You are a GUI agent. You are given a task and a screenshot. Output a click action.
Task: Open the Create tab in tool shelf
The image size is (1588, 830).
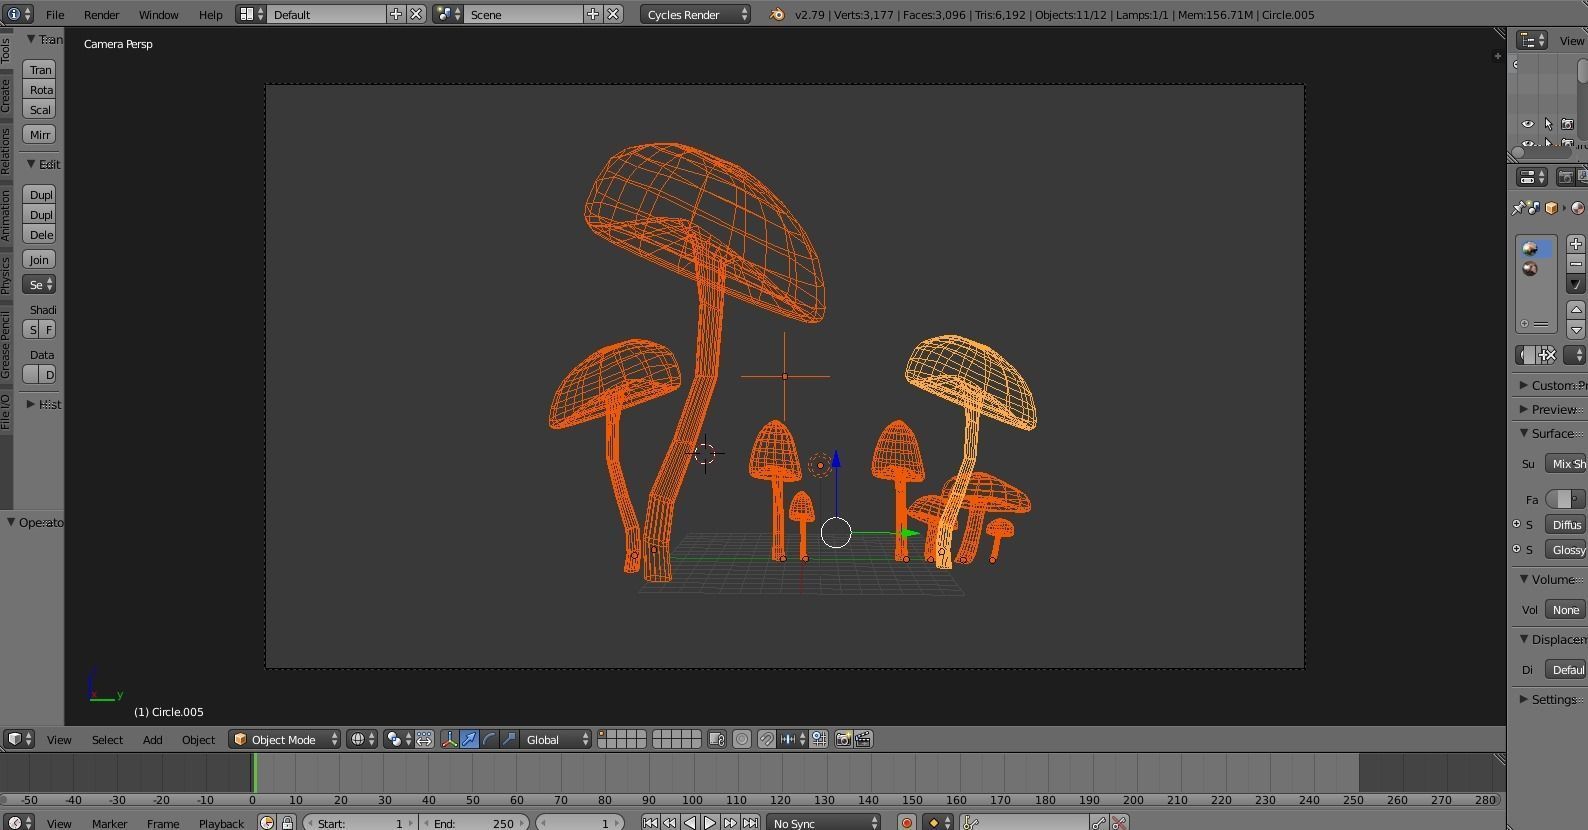[x=6, y=96]
